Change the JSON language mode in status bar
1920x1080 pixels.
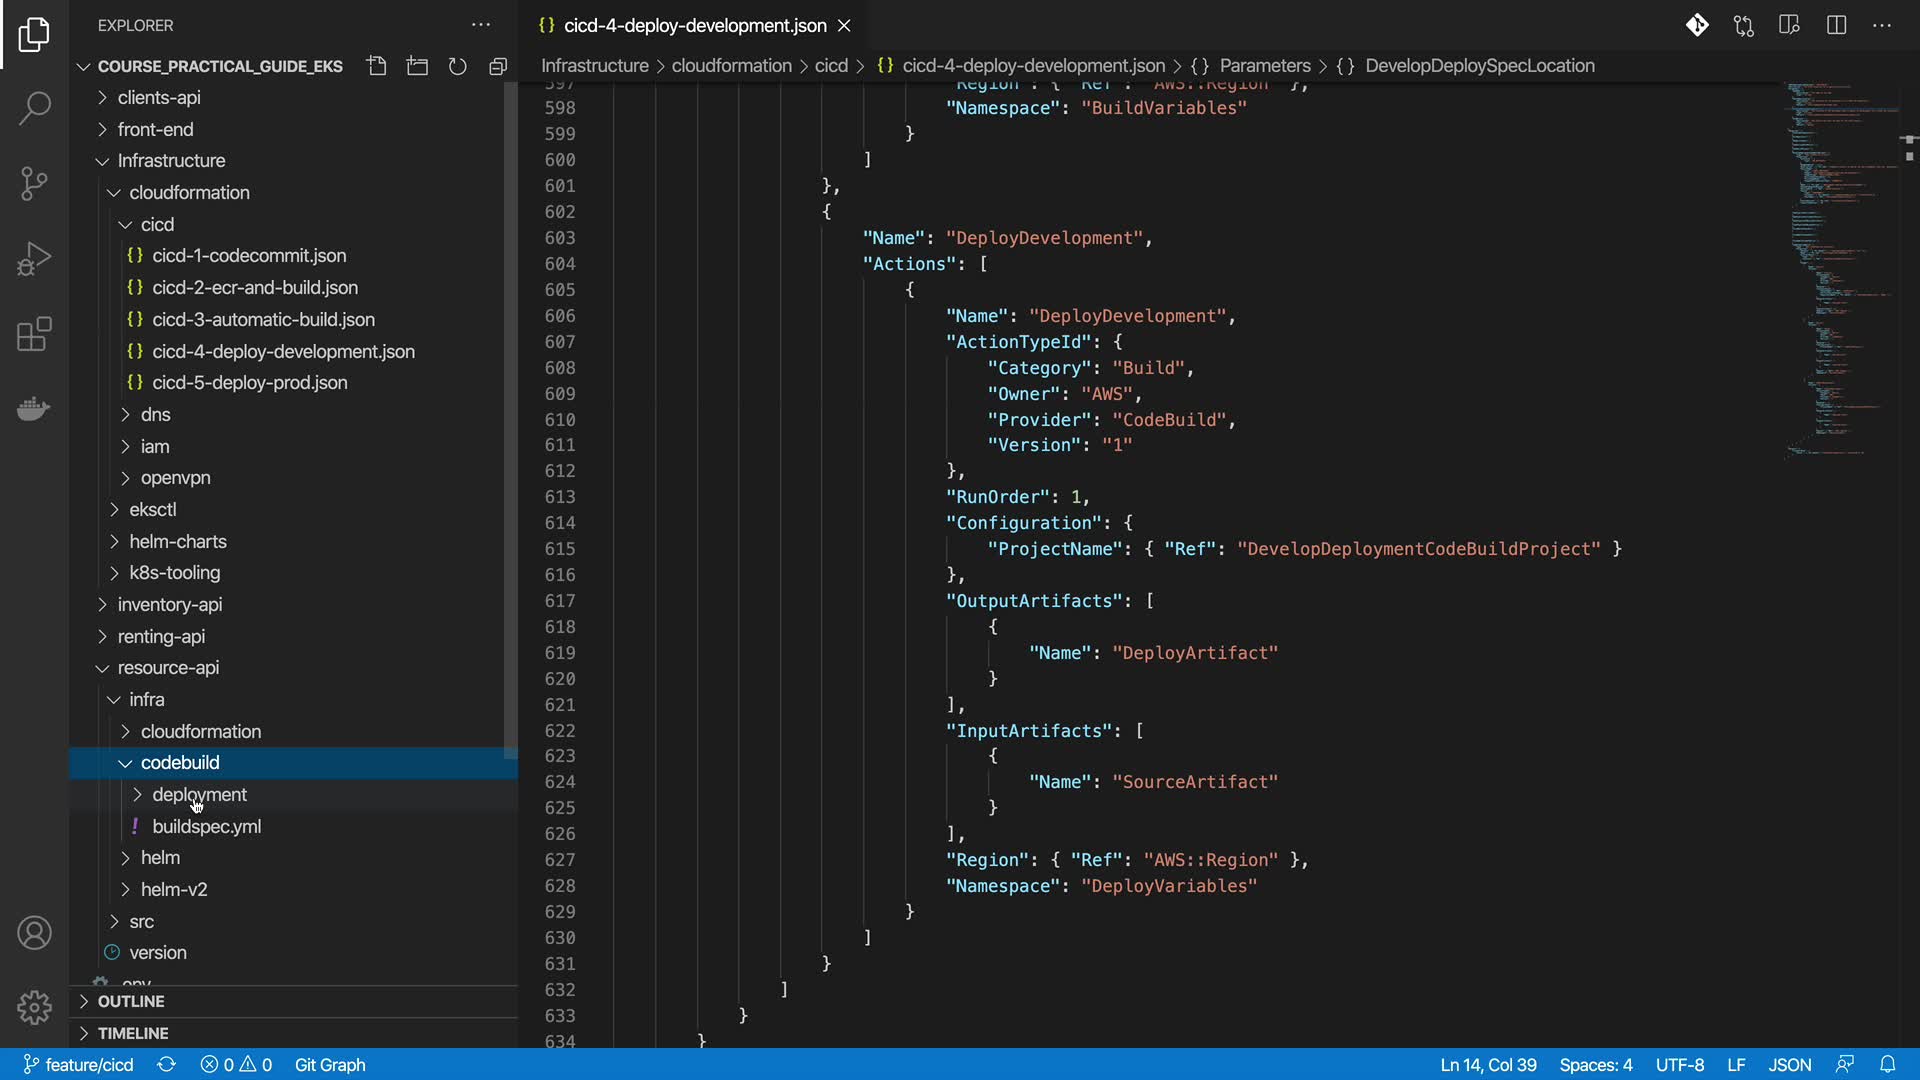(x=1789, y=1065)
